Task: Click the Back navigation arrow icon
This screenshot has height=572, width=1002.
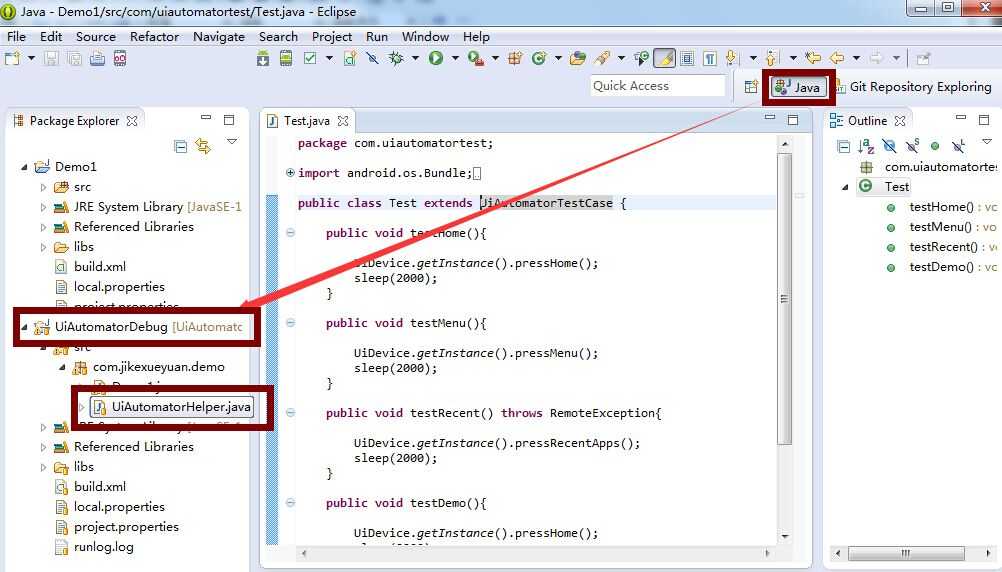Action: (837, 59)
